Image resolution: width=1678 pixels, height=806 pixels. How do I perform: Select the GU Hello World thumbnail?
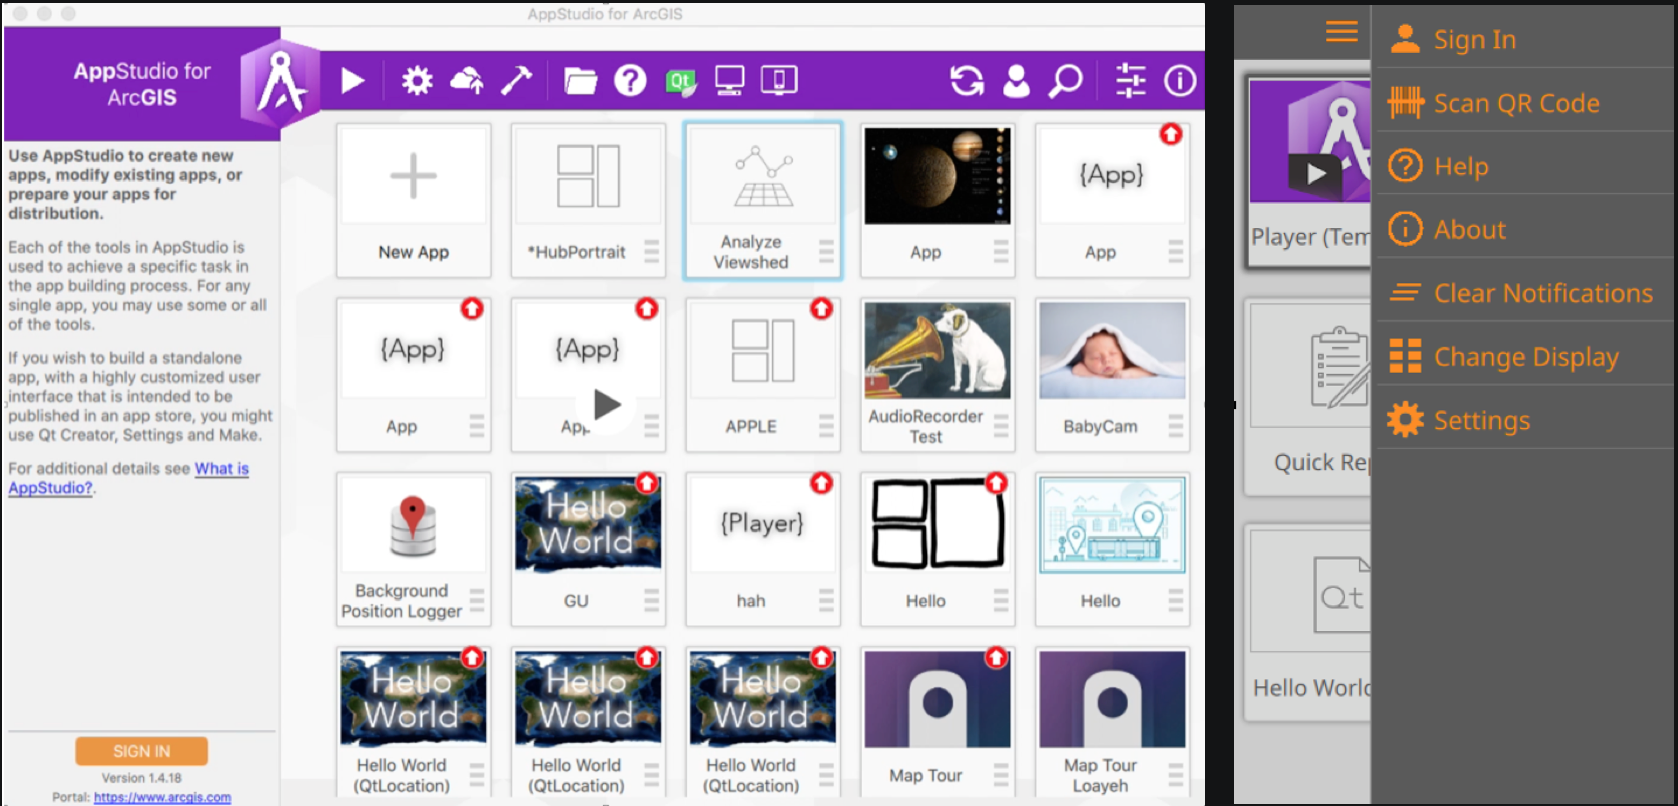pyautogui.click(x=588, y=524)
